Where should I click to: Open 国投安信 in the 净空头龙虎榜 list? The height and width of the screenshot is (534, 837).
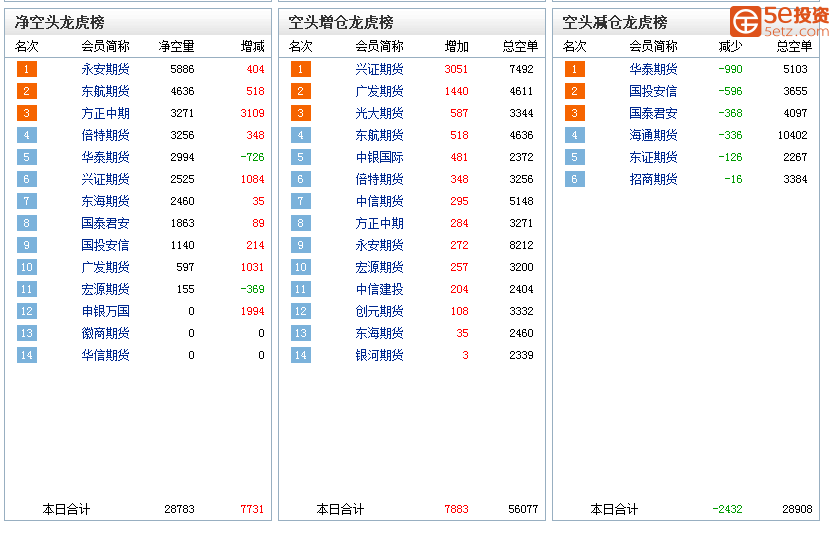tap(105, 245)
